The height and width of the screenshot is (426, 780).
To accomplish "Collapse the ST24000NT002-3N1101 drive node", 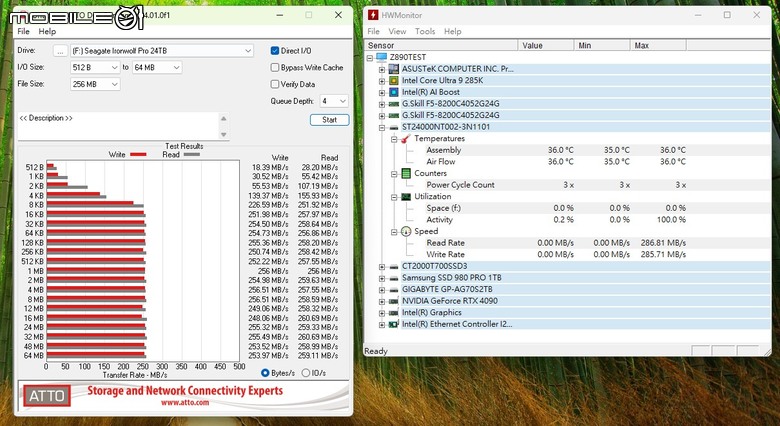I will [x=382, y=127].
